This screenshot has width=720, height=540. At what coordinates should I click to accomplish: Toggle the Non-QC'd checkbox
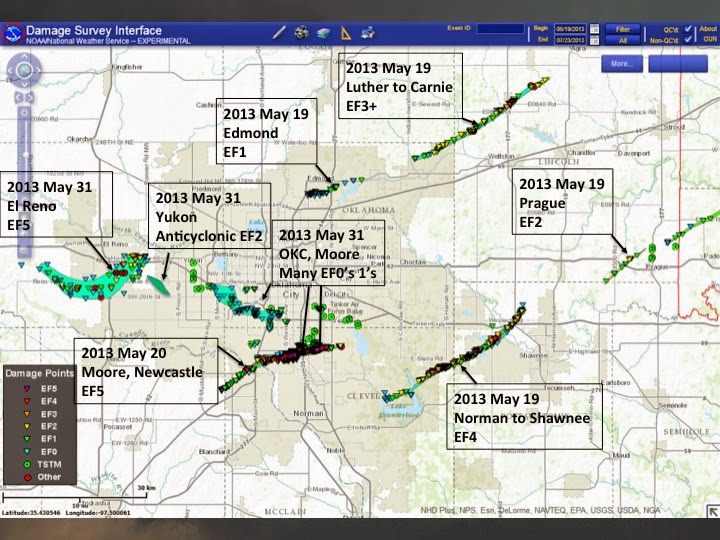tap(687, 39)
